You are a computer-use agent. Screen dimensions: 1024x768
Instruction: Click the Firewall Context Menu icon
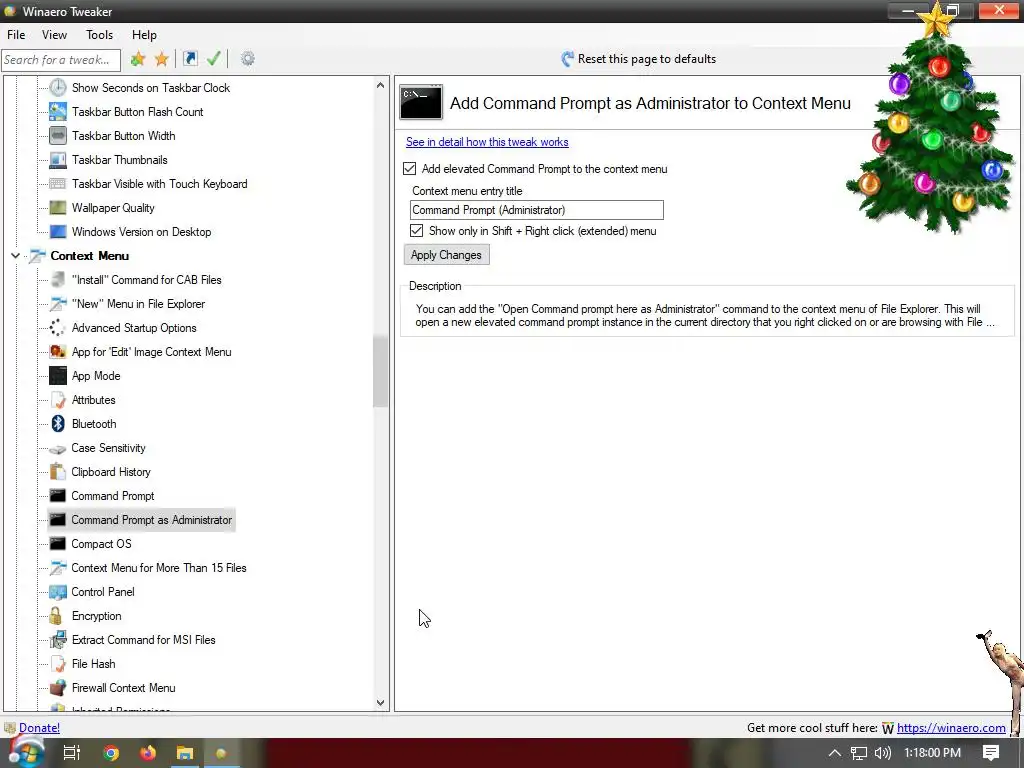pos(57,688)
